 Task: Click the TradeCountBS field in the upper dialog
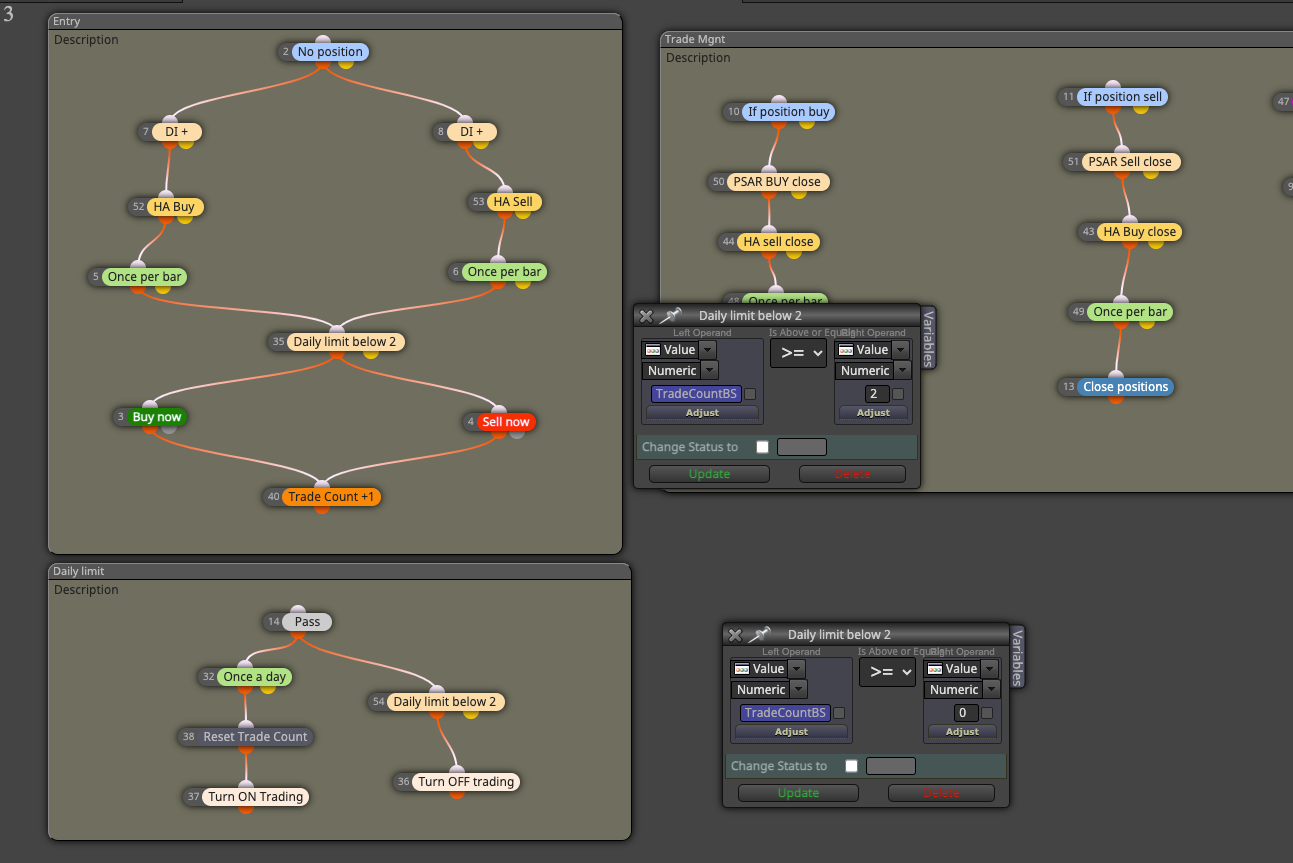(x=695, y=394)
